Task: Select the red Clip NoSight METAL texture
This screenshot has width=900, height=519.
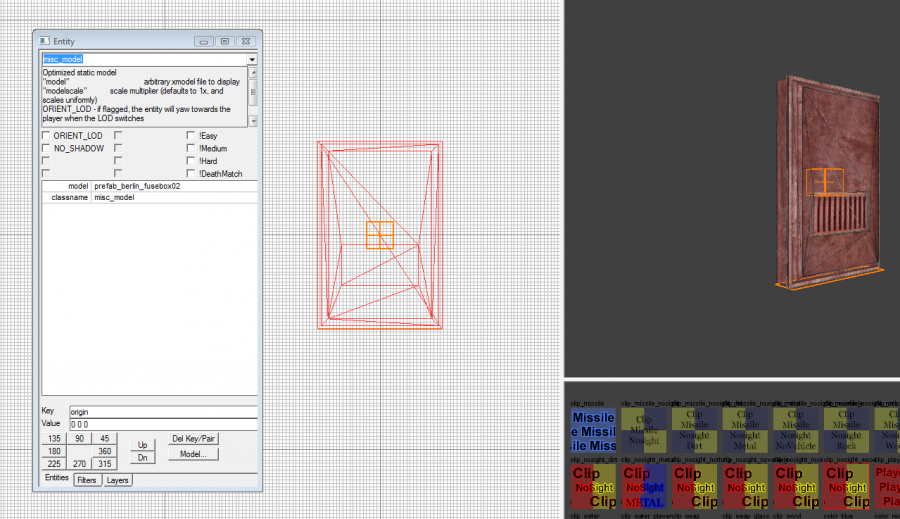Action: (x=643, y=487)
